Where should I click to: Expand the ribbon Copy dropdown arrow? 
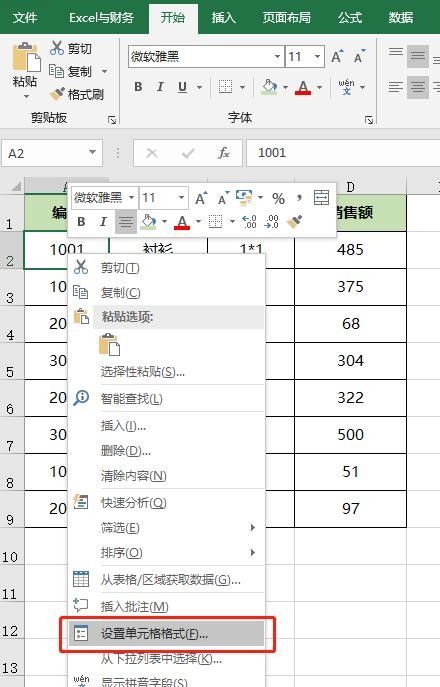pyautogui.click(x=104, y=71)
